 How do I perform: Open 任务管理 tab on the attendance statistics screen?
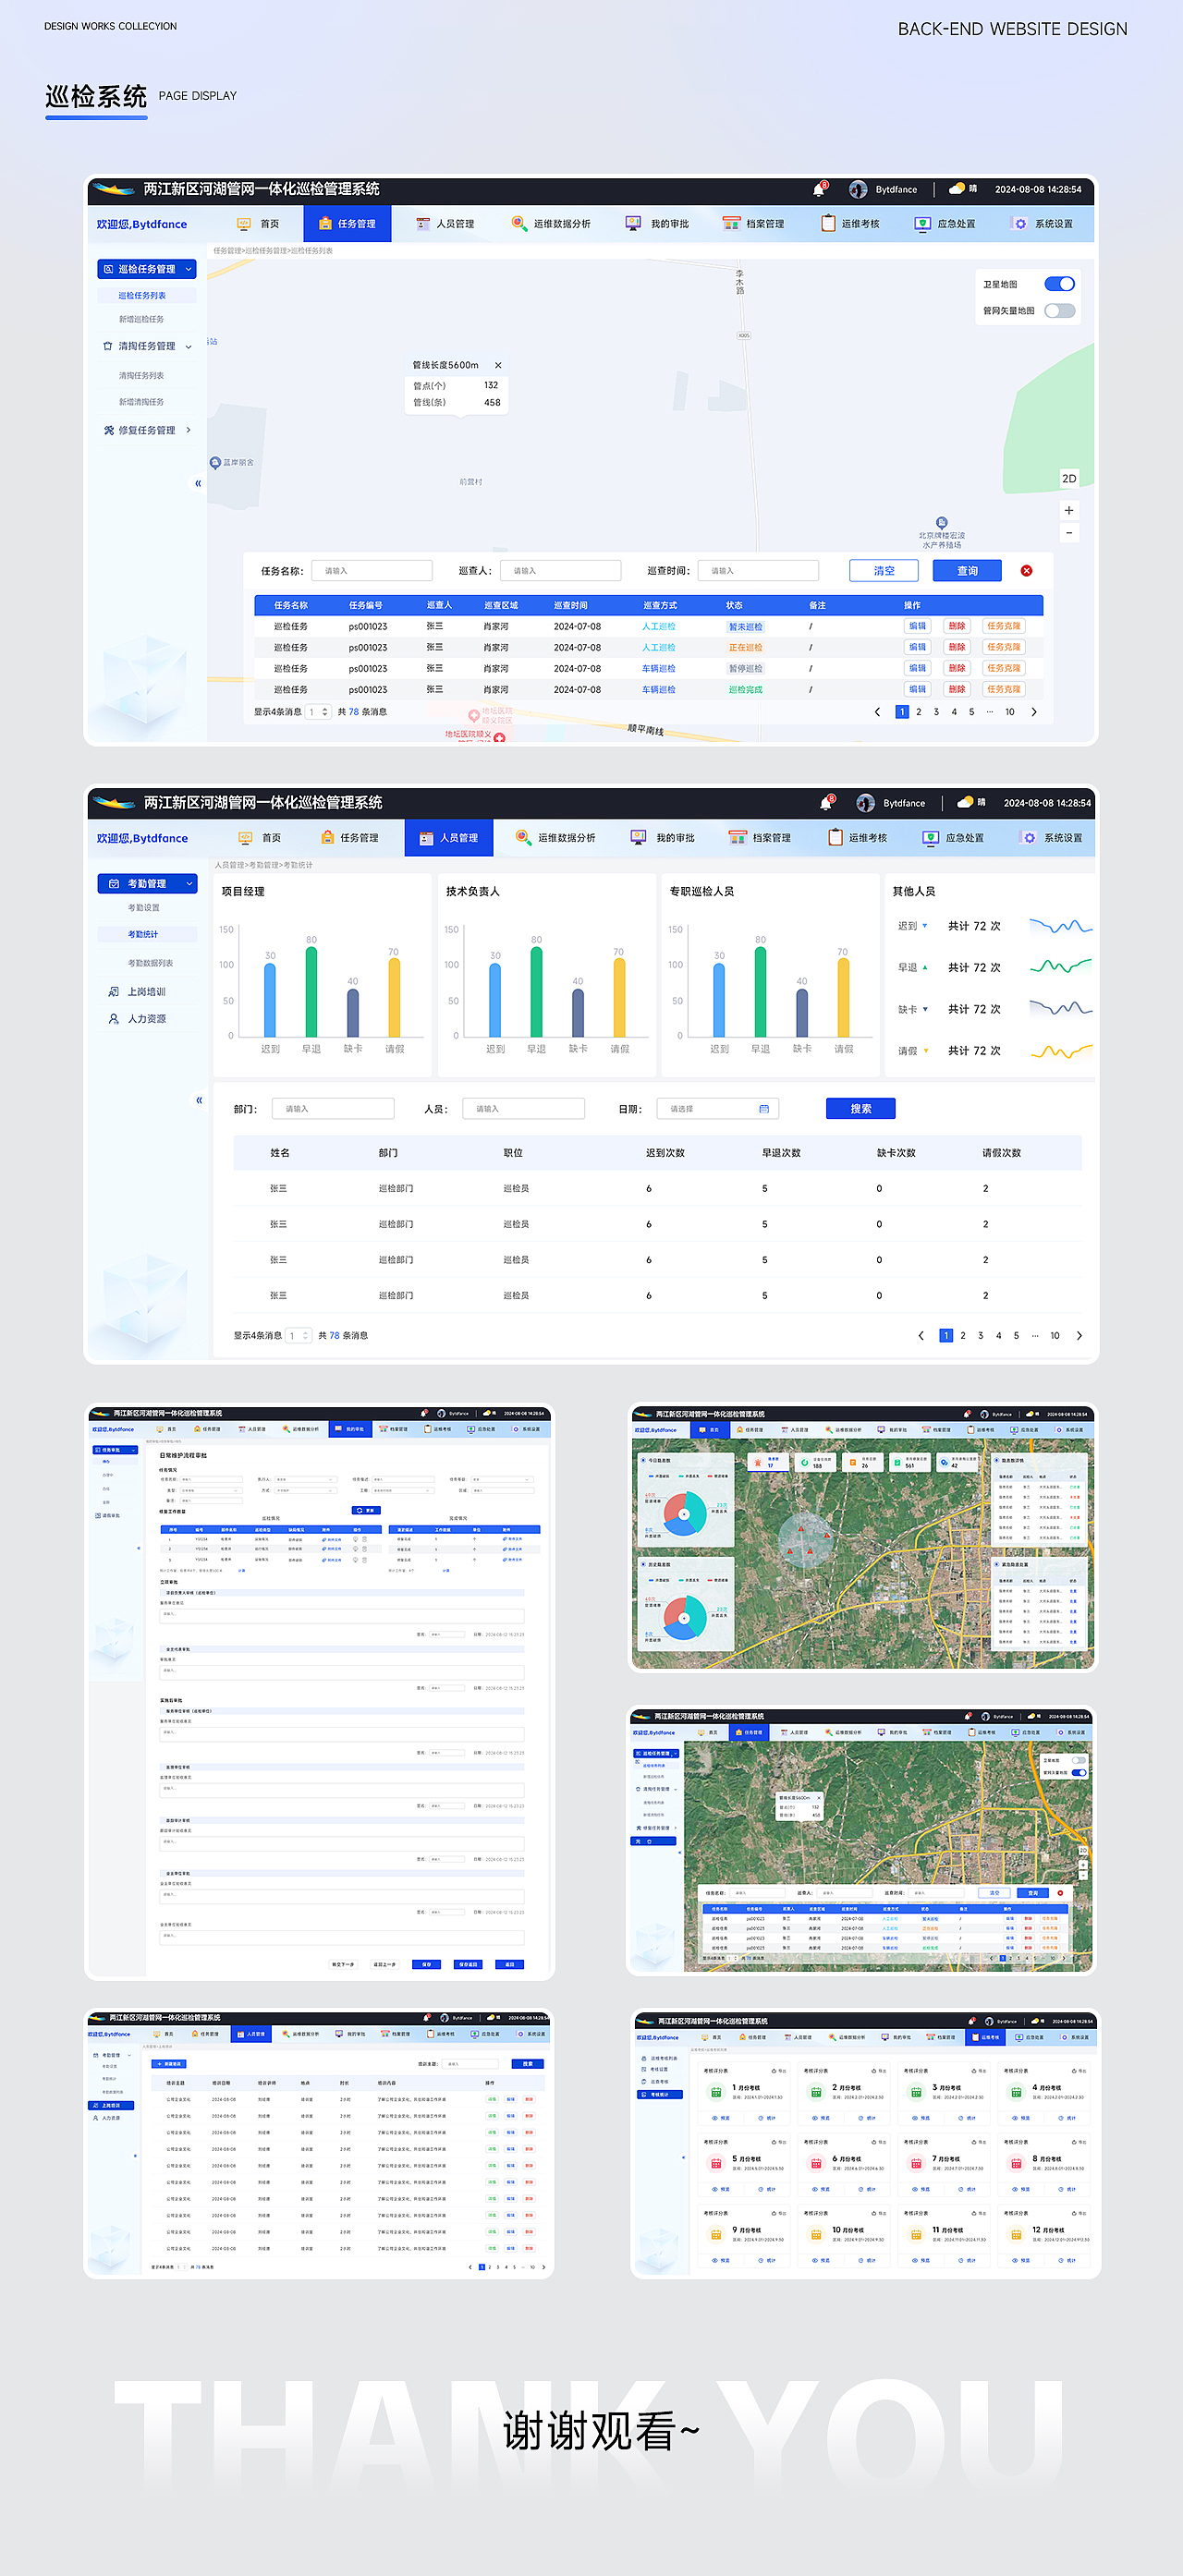350,838
